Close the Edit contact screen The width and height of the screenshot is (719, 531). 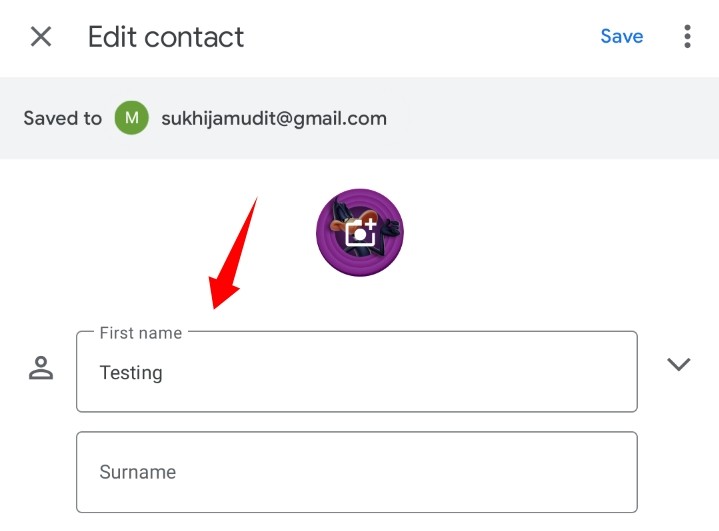point(41,37)
